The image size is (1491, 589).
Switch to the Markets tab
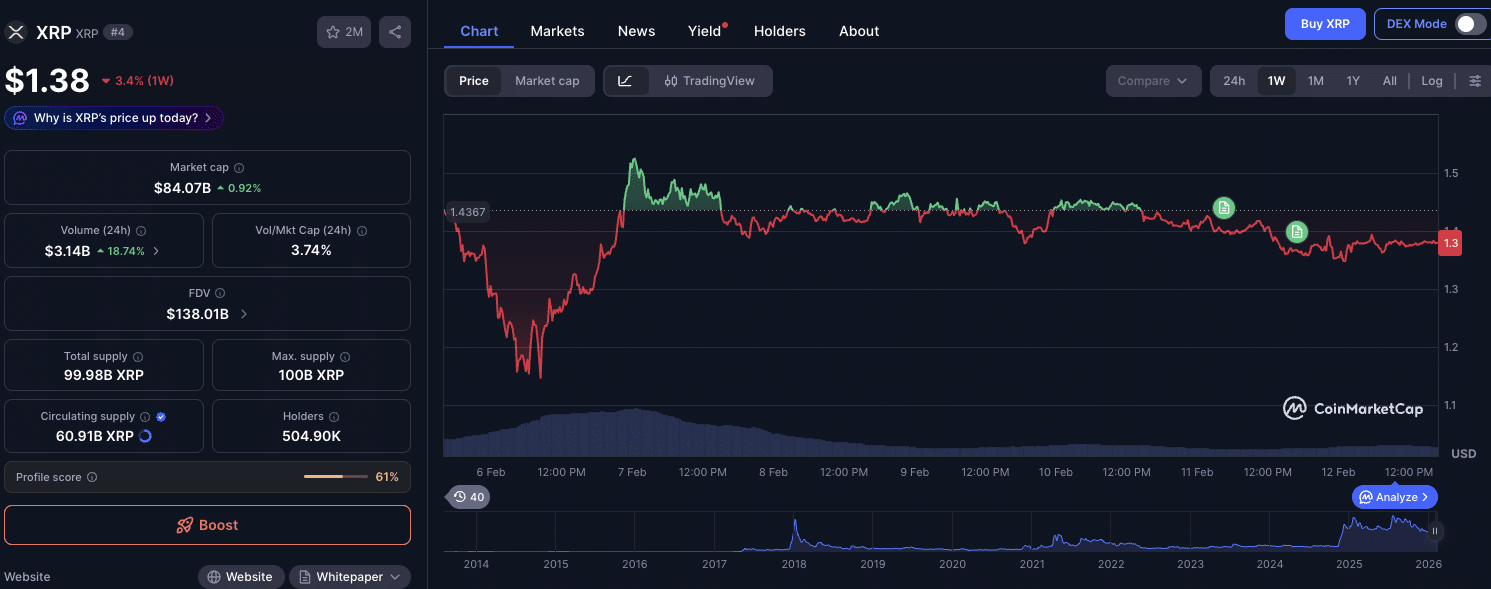coord(557,31)
